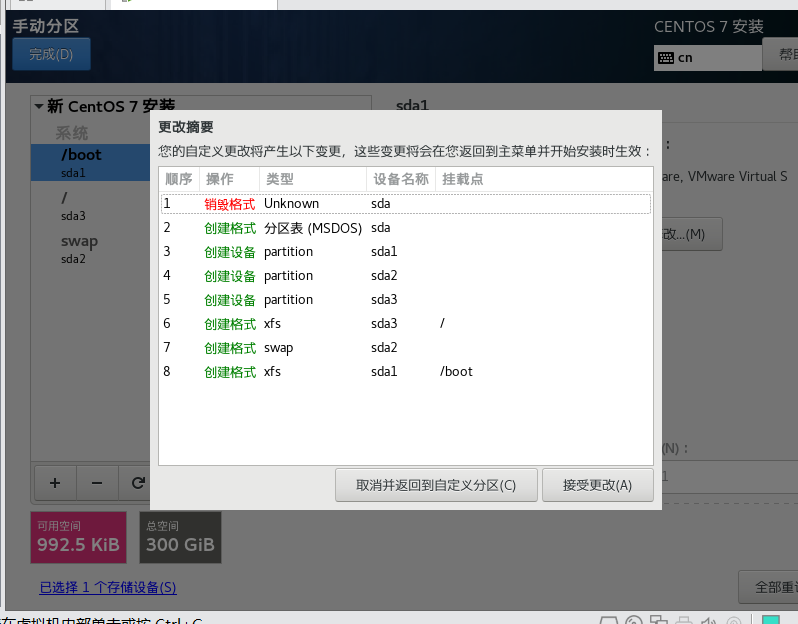Select row 1 销毁格式 Unknown sda

(x=406, y=204)
